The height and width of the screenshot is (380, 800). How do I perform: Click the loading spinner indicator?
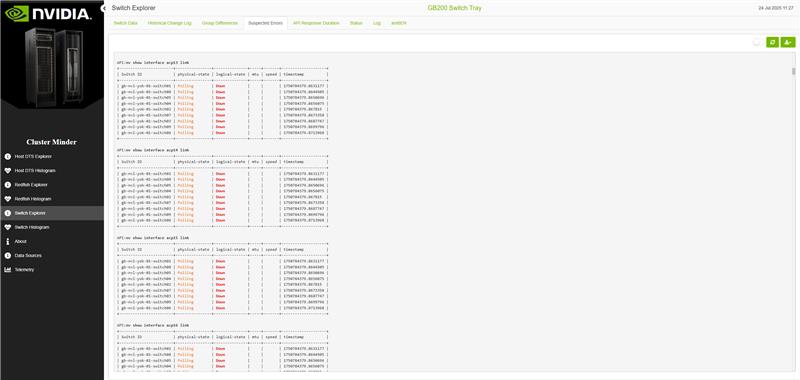point(758,42)
